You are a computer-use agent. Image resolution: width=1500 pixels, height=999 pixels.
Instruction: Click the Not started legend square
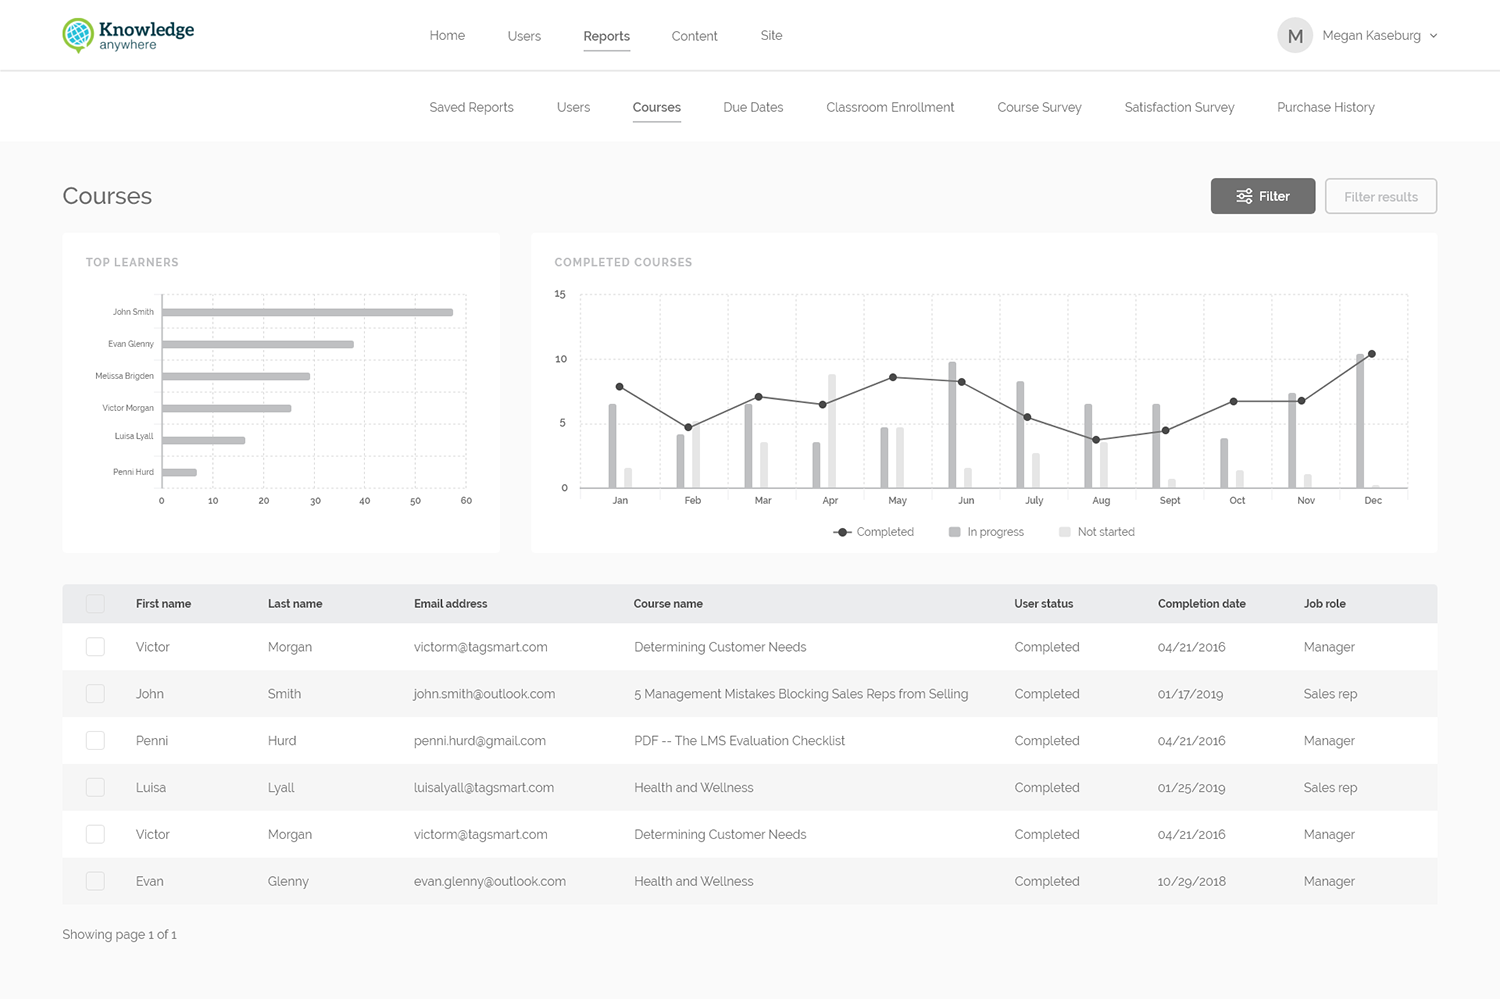(1064, 532)
